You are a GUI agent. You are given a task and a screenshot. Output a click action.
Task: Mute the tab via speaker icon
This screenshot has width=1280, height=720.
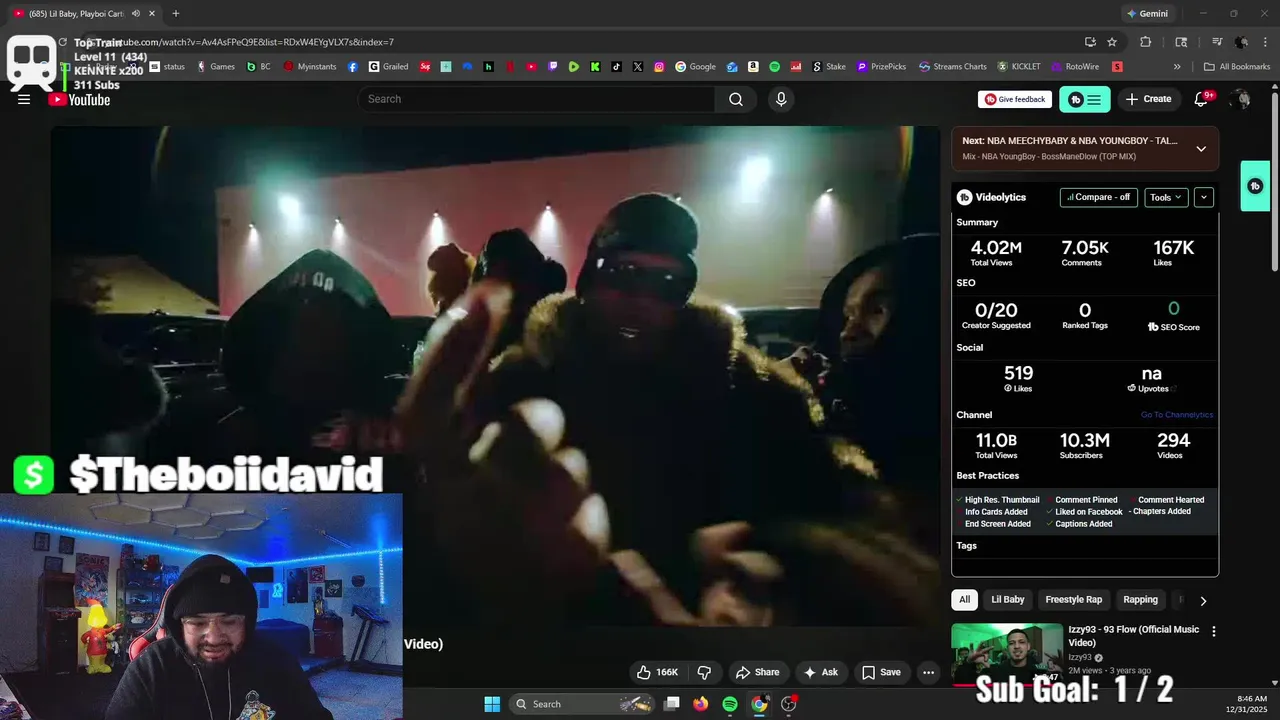136,14
